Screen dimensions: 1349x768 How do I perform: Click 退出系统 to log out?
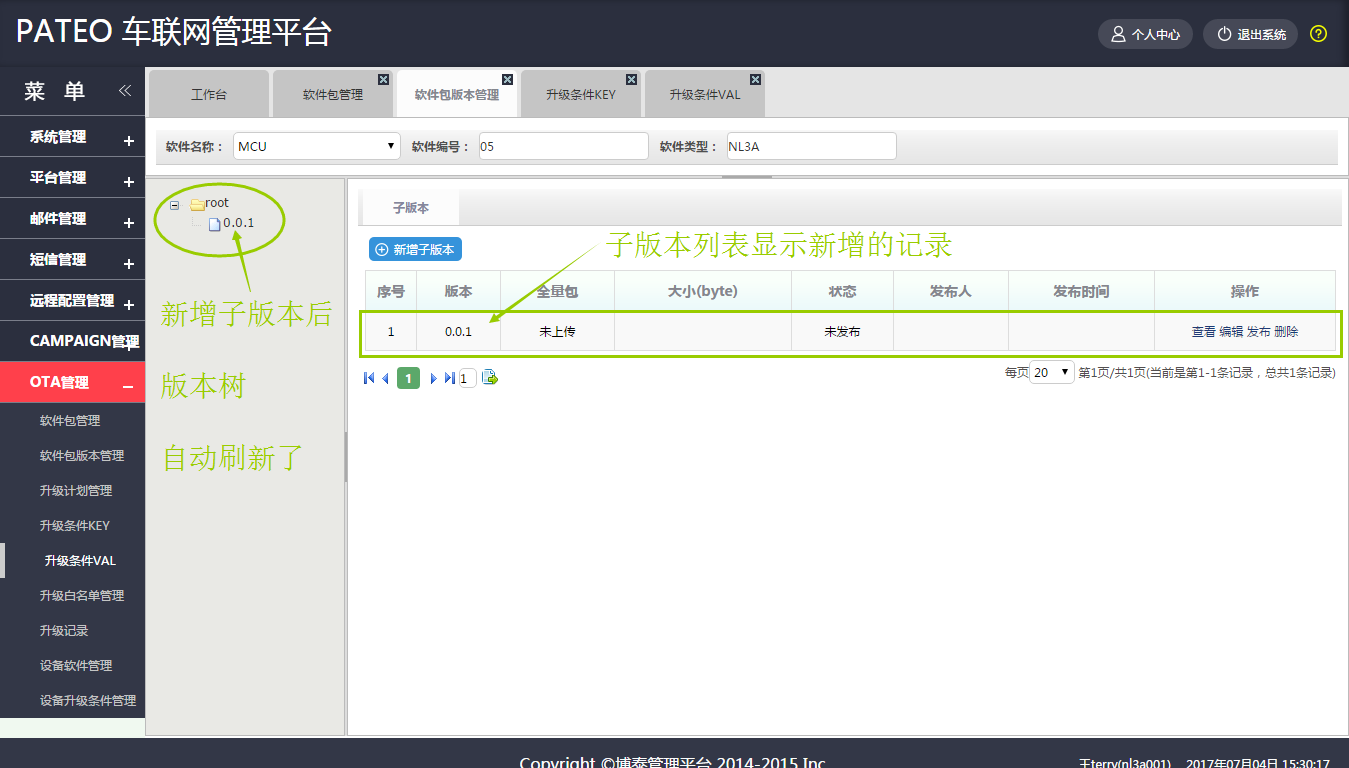coord(1251,34)
